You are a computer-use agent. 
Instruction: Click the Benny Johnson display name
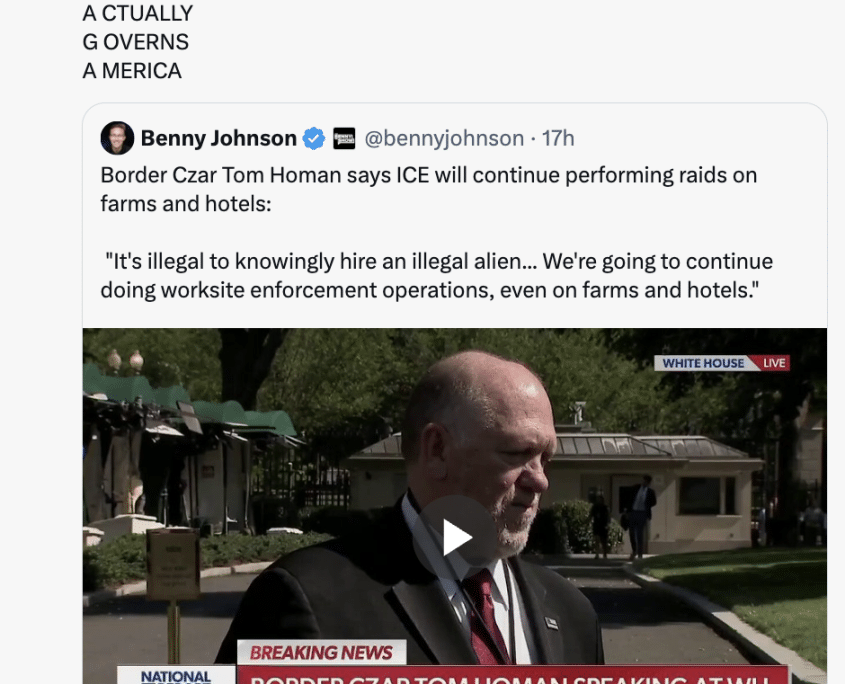[218, 139]
